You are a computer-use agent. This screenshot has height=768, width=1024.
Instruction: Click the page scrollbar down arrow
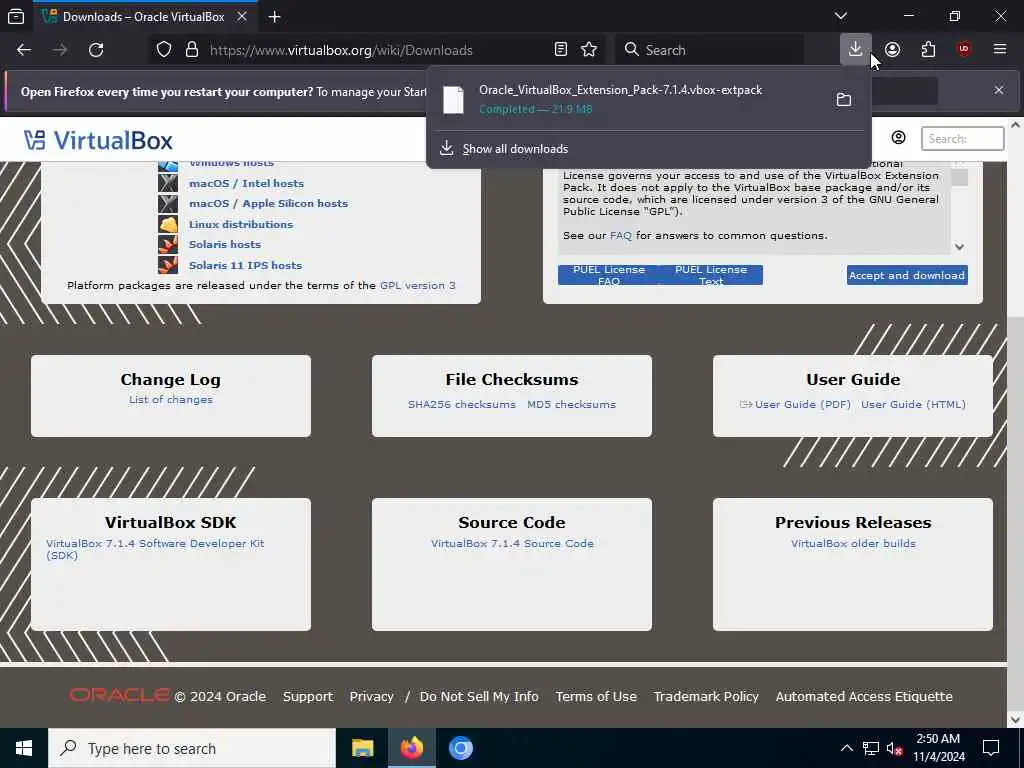1016,720
